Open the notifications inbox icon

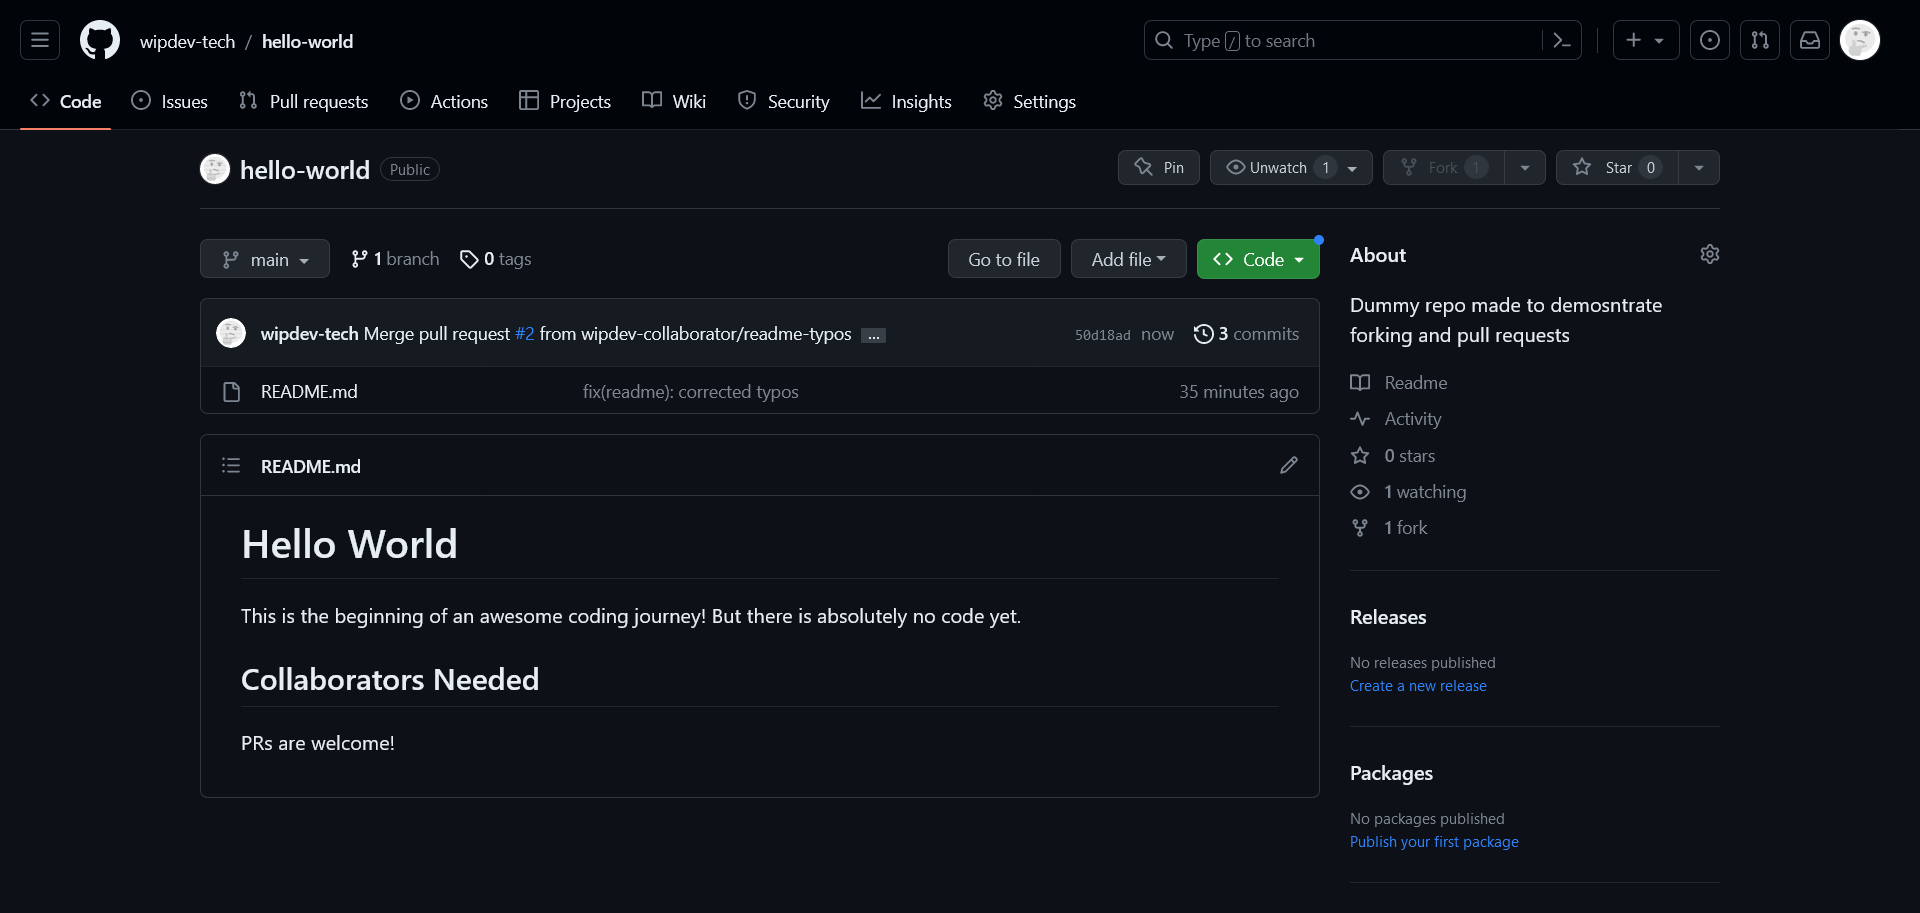tap(1810, 40)
